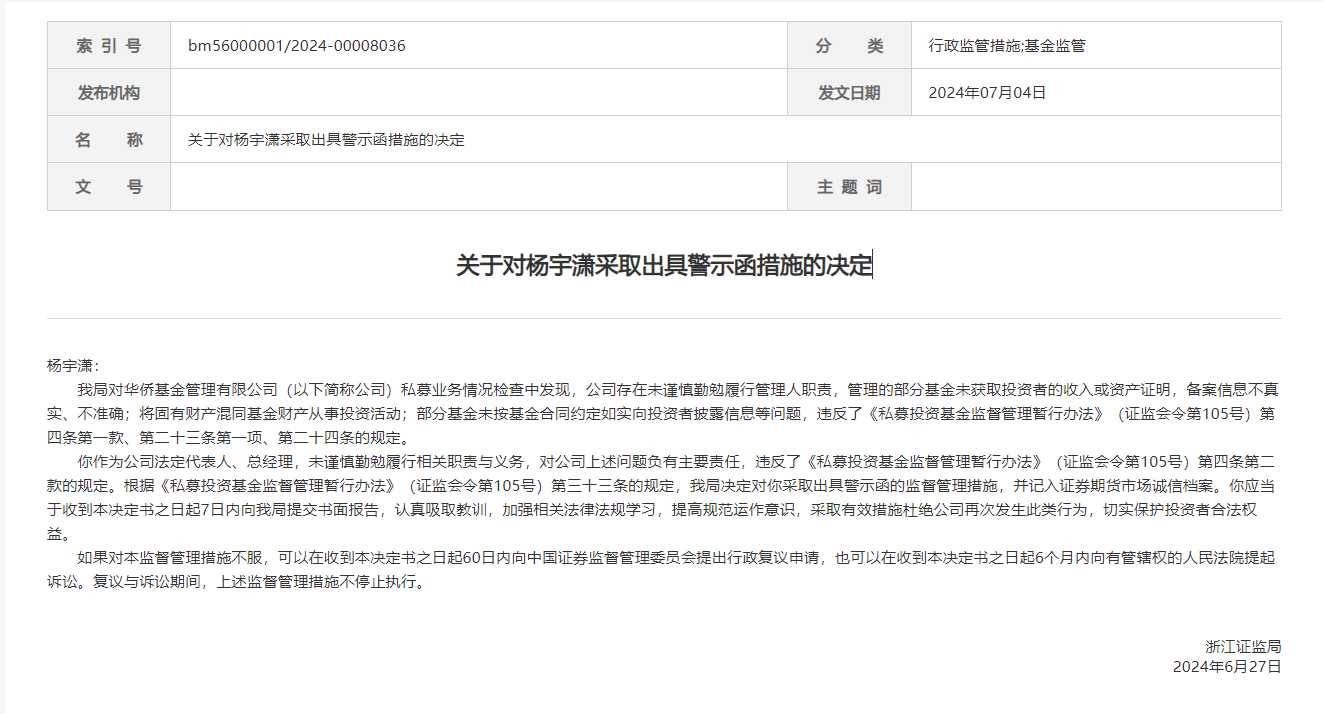The image size is (1323, 714).
Task: Click the empty 文号 value cell
Action: 478,187
